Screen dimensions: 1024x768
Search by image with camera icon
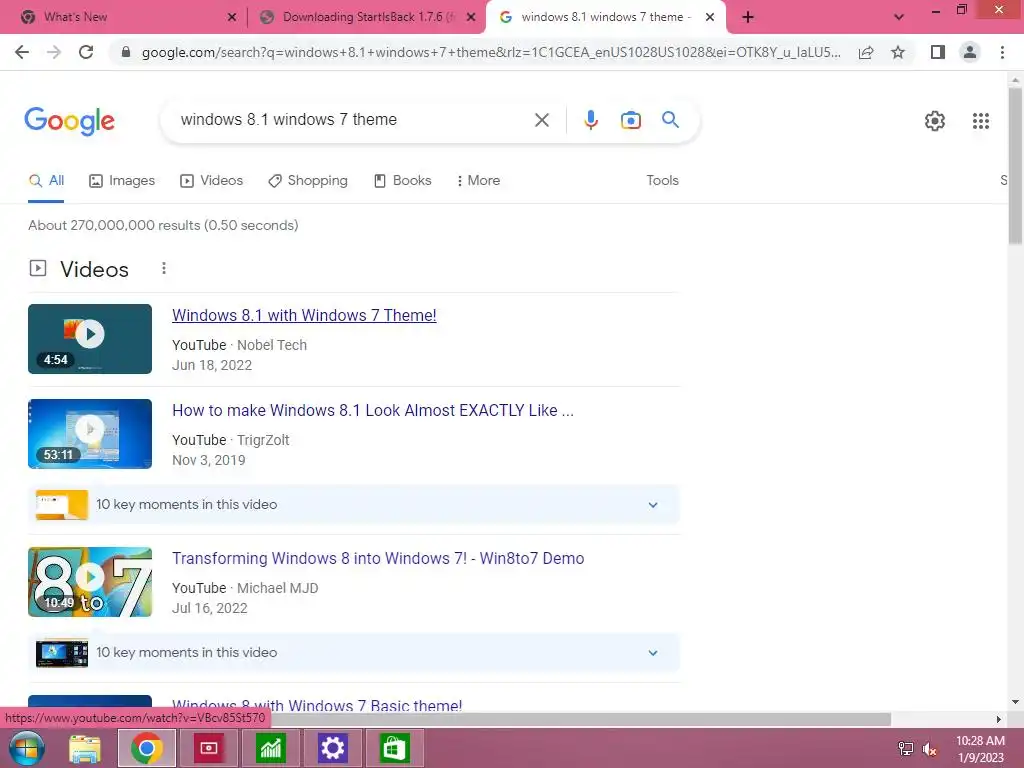point(631,120)
